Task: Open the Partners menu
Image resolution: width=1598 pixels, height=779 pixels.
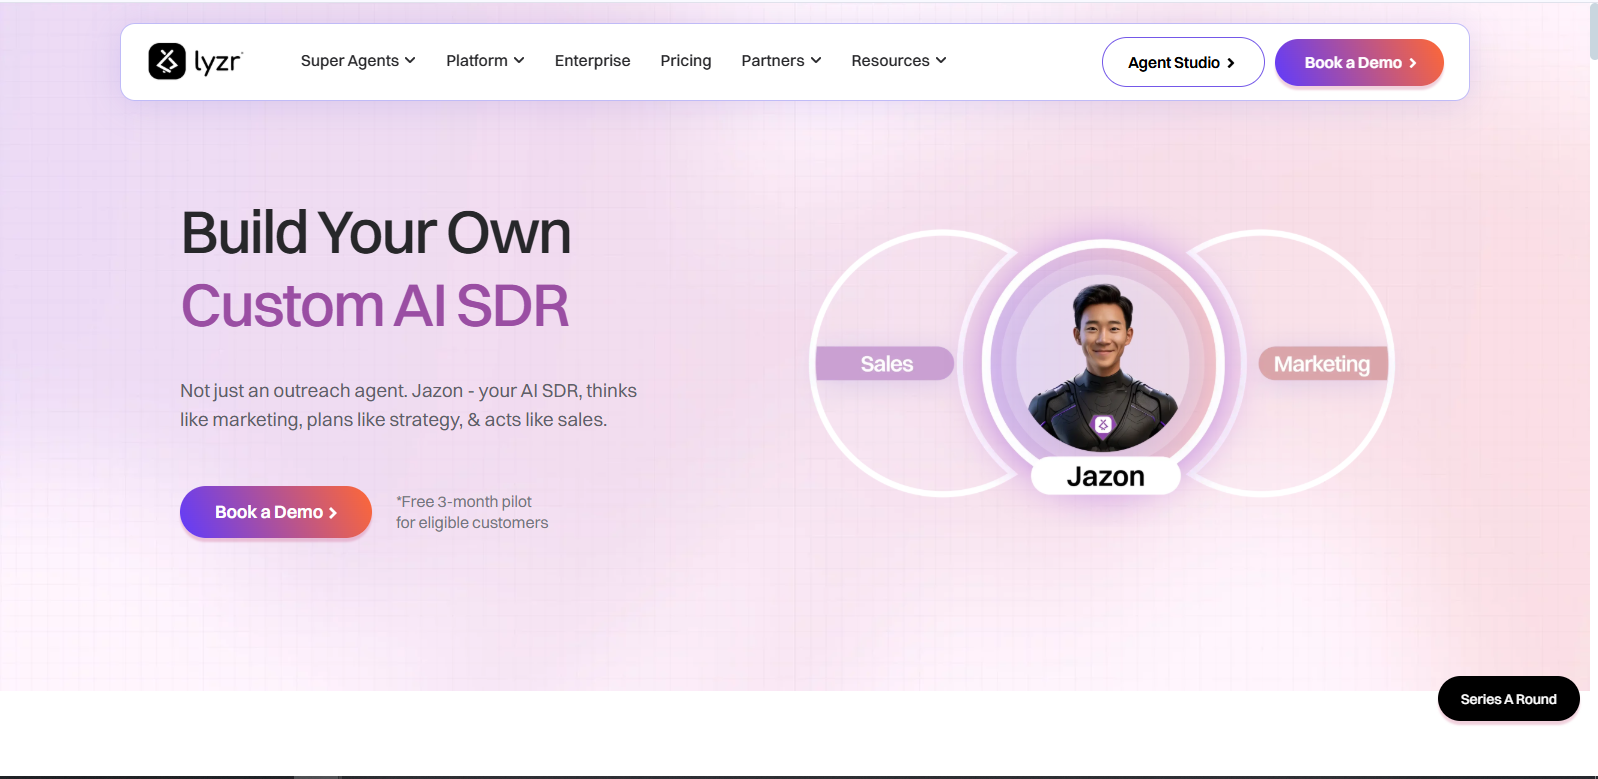Action: tap(781, 61)
